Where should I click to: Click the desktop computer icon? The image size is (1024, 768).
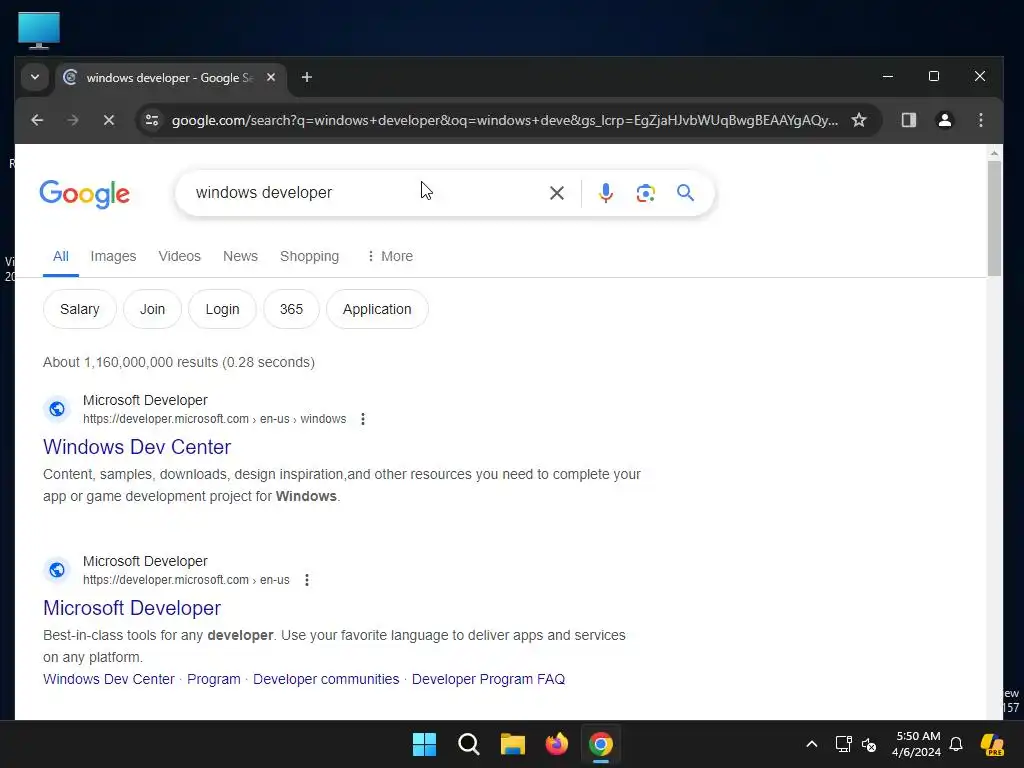tap(39, 30)
